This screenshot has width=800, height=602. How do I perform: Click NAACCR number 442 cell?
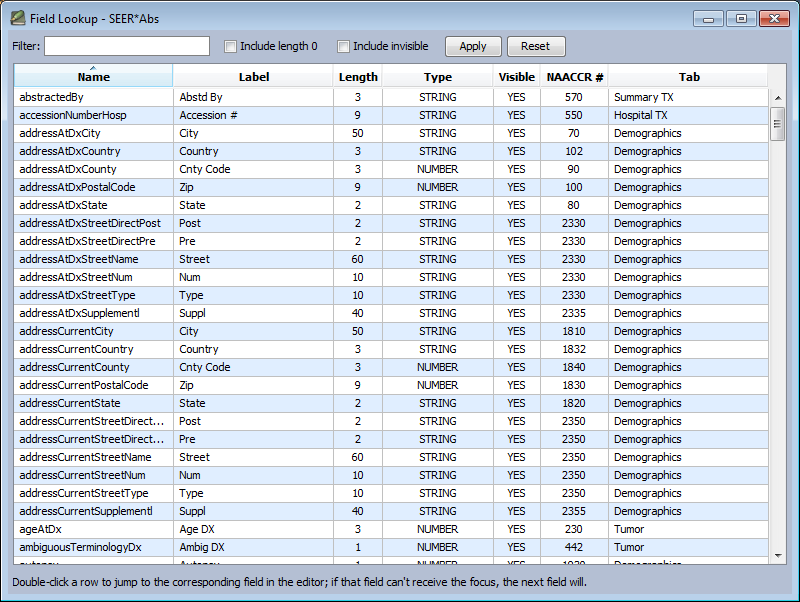point(574,547)
